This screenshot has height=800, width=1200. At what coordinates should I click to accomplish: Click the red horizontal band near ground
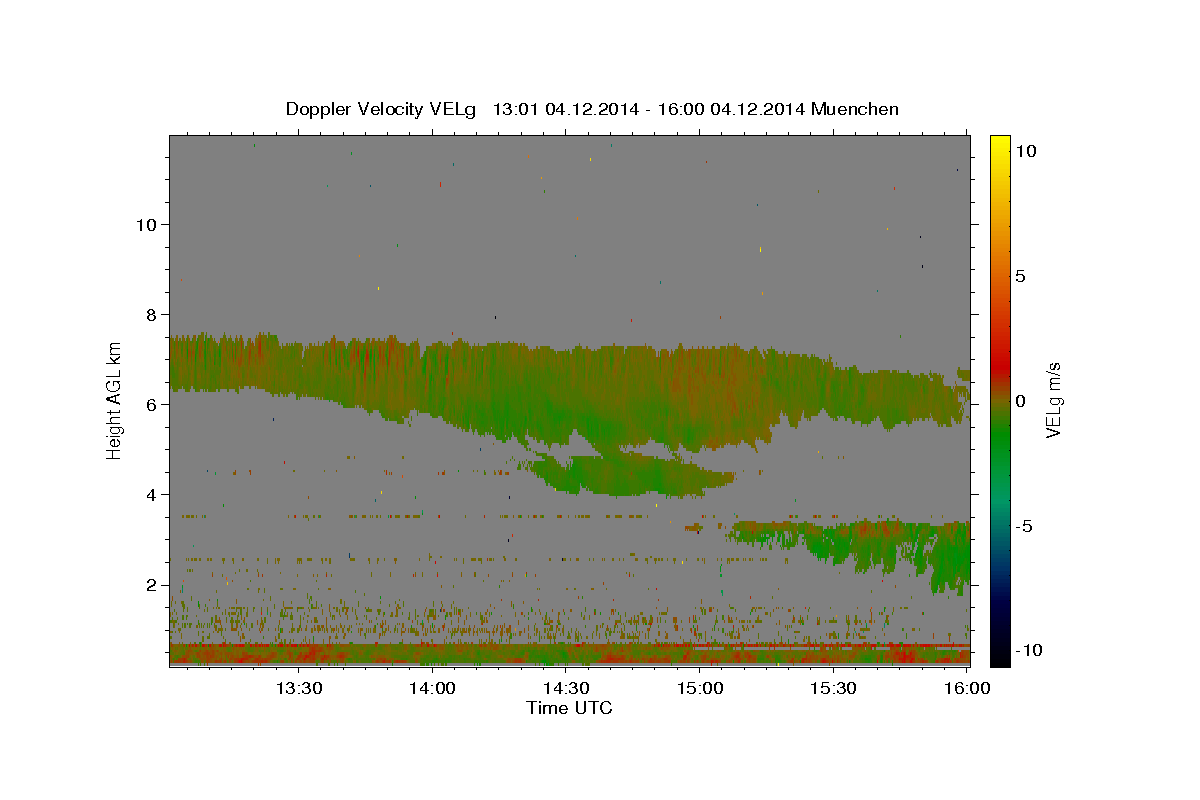pos(569,647)
